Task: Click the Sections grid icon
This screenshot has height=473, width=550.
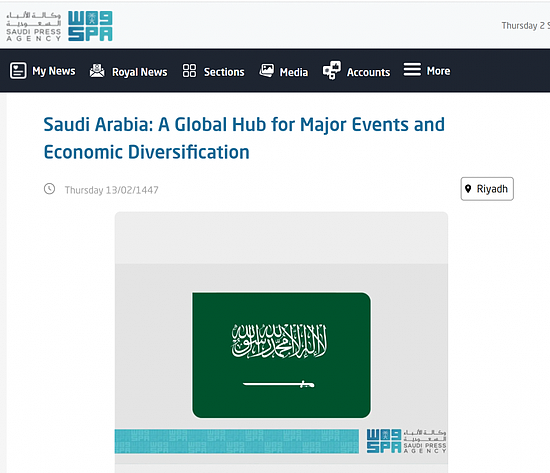Action: click(x=189, y=71)
